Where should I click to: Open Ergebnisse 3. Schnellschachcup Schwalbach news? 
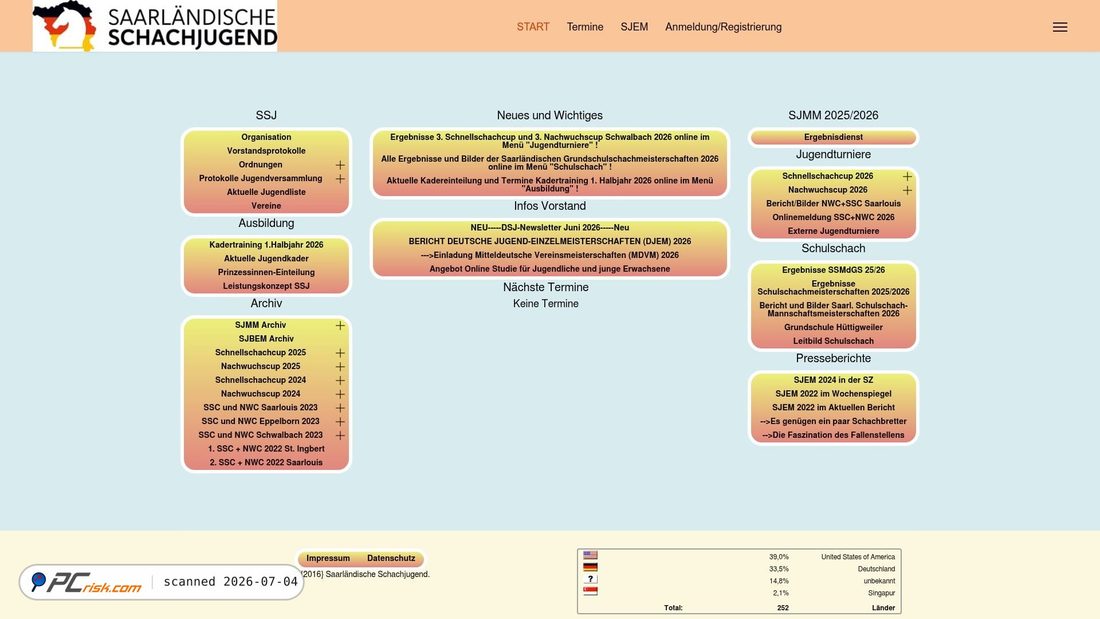click(x=549, y=141)
